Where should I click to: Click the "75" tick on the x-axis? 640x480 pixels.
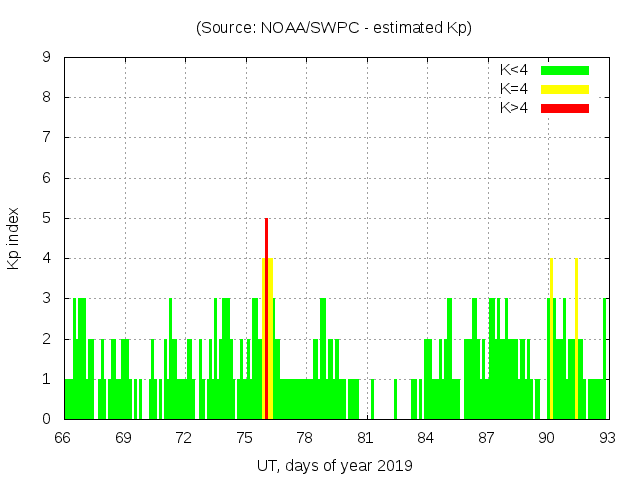point(245,438)
